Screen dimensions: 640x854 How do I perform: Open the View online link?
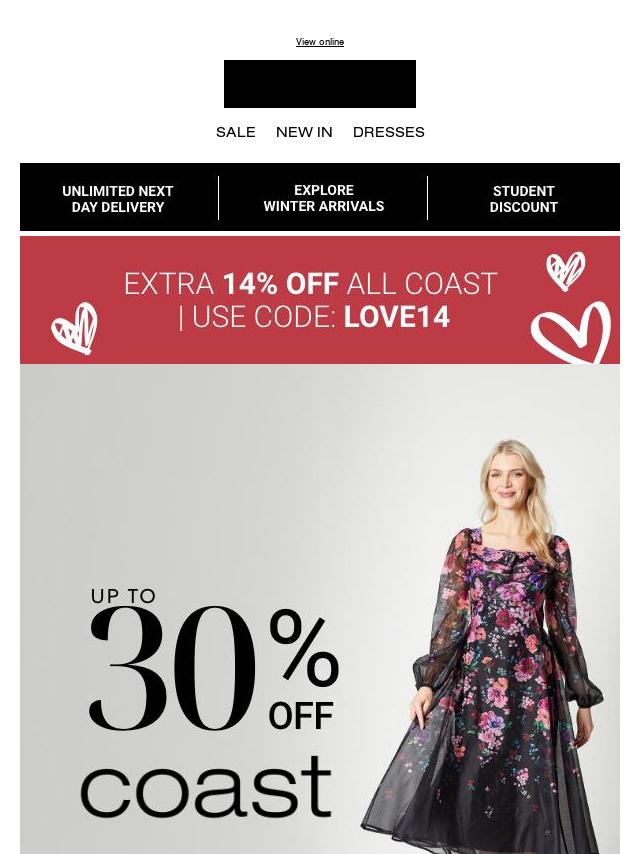coord(320,42)
